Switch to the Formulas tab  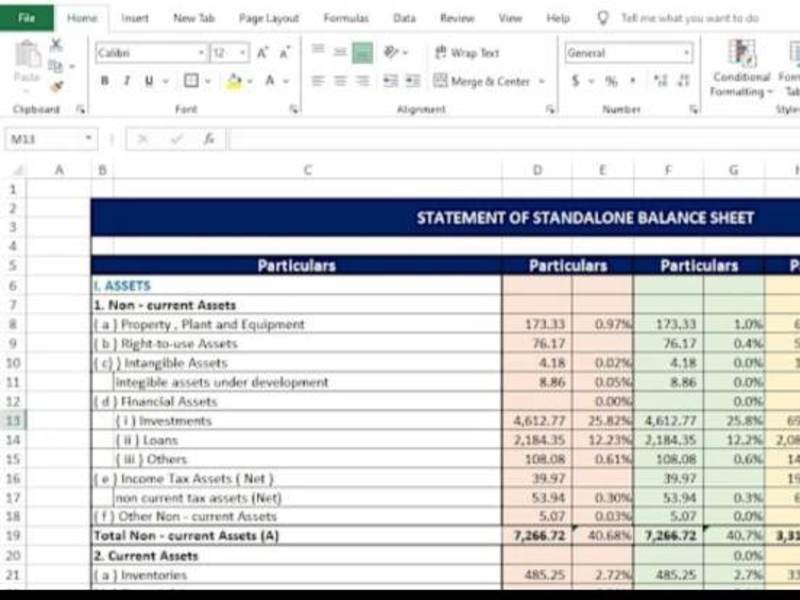346,18
